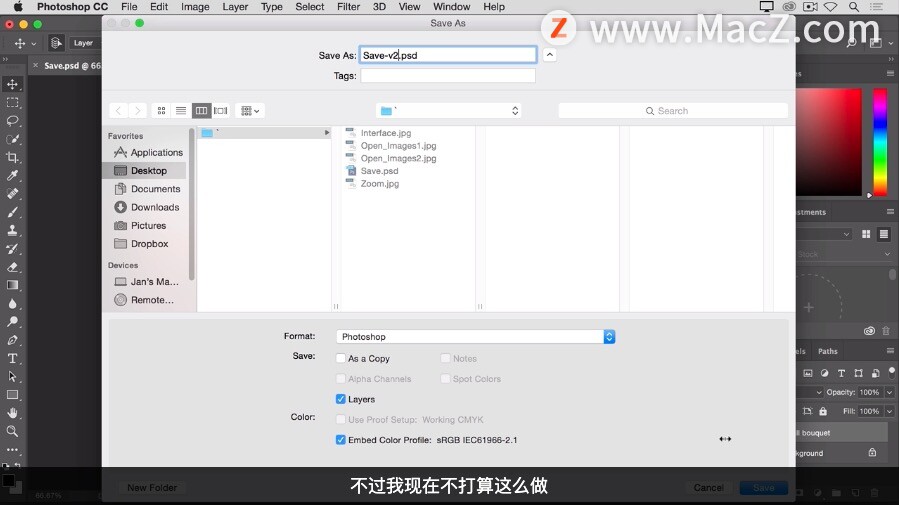This screenshot has height=505, width=899.
Task: Click into the Save As filename field
Action: pos(448,55)
